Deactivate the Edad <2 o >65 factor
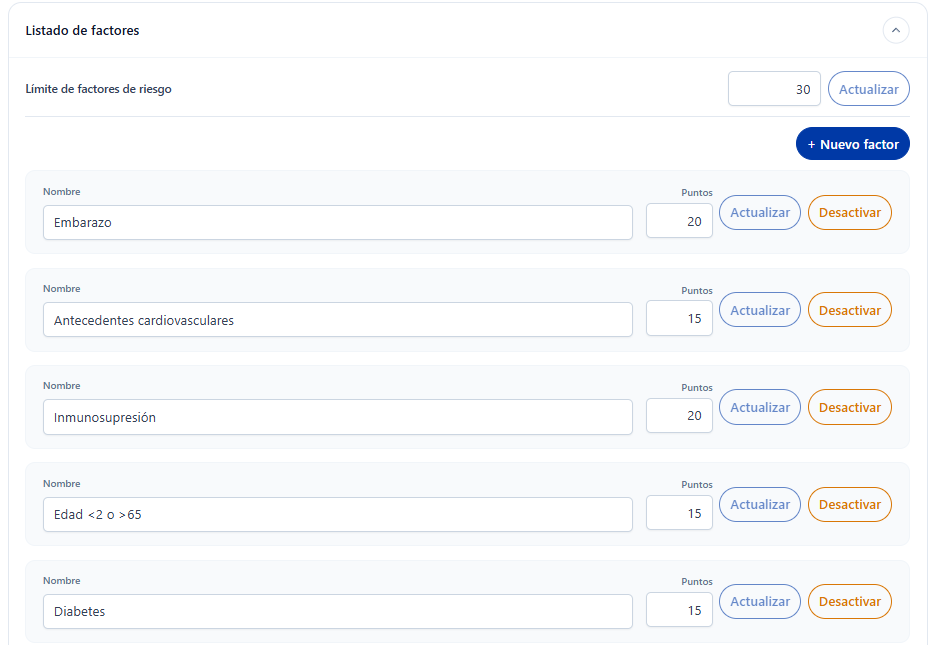This screenshot has height=645, width=948. coord(849,505)
